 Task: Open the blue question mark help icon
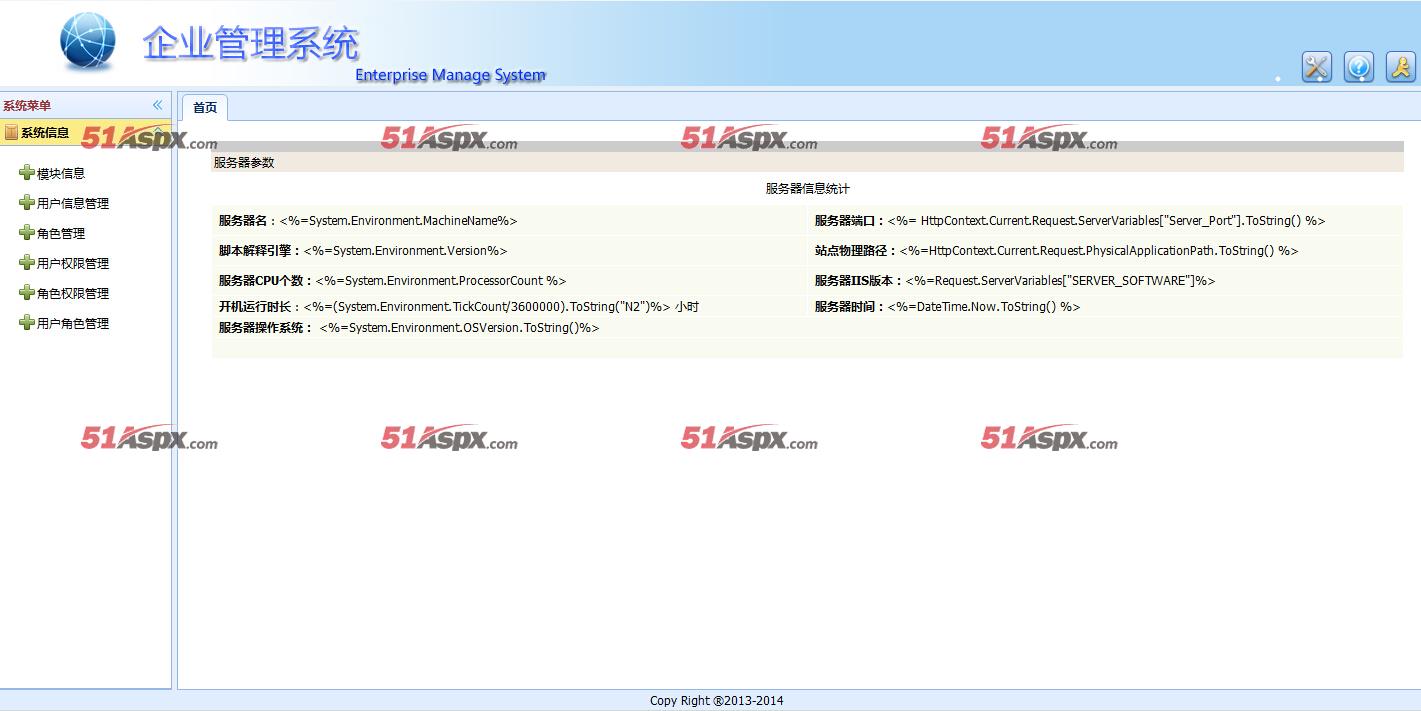[x=1358, y=67]
